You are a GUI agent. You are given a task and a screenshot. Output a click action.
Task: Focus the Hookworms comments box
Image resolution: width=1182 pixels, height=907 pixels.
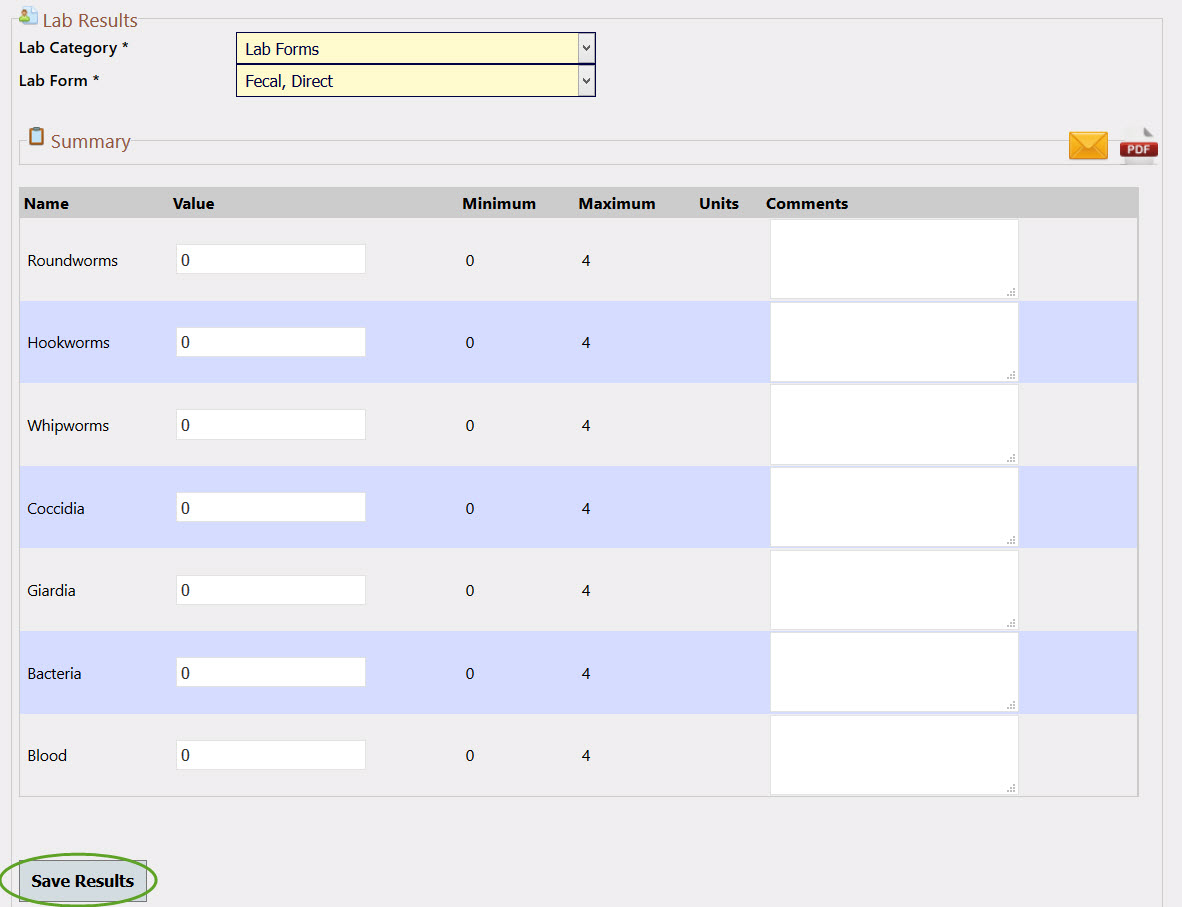point(894,342)
